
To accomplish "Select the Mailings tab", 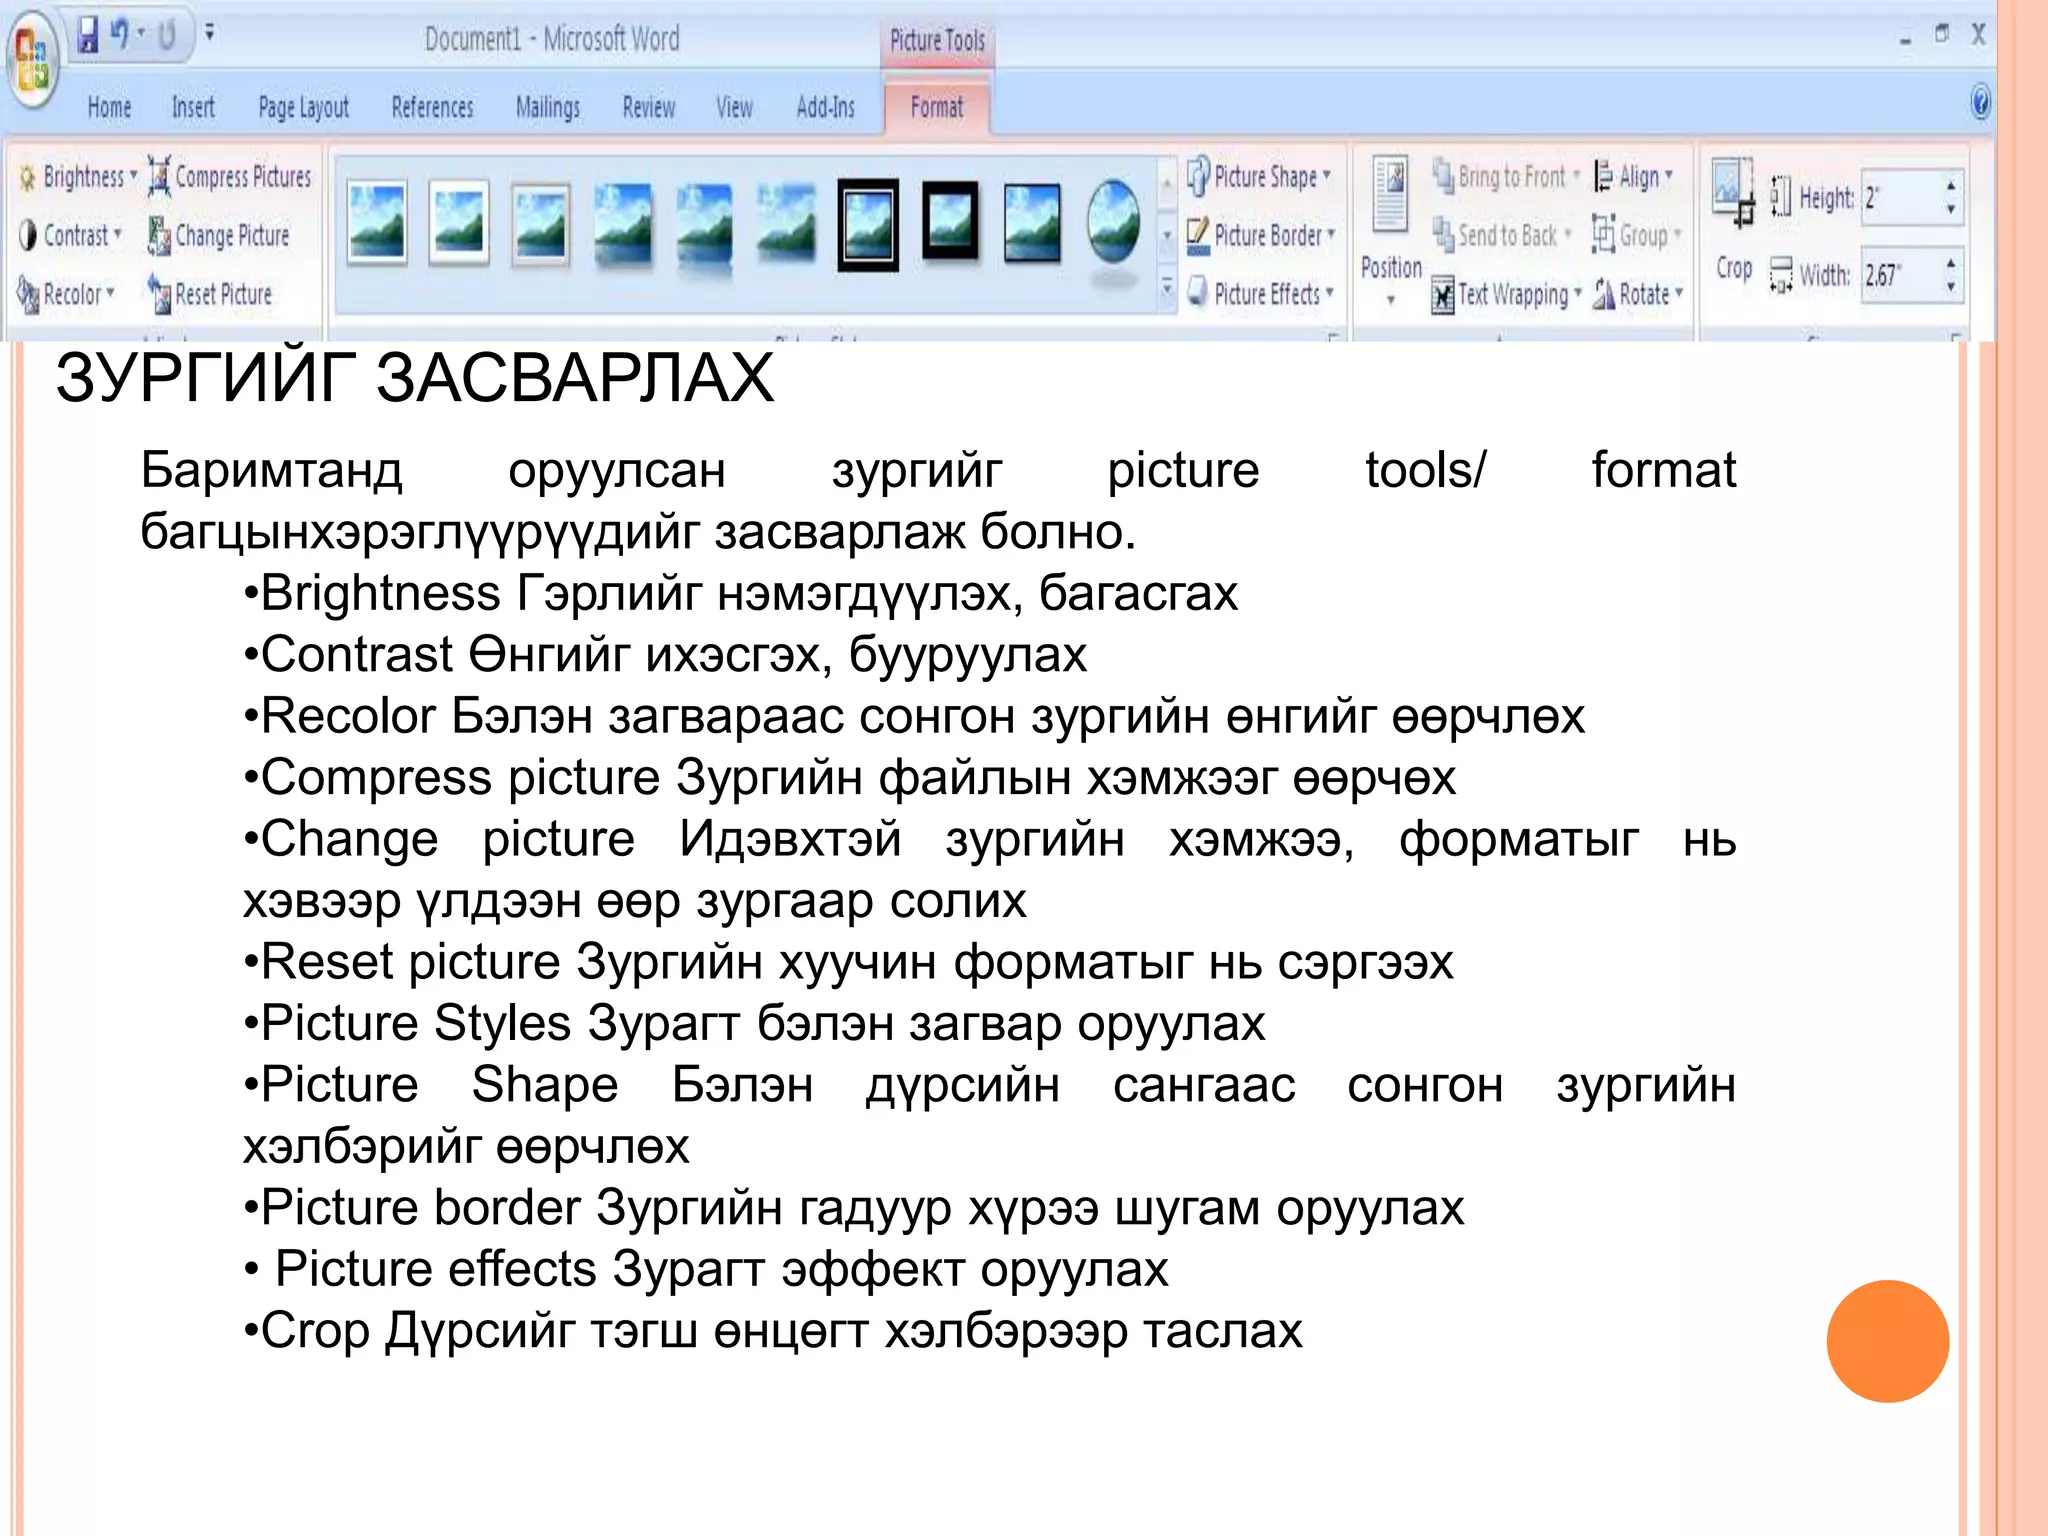I will 547,108.
